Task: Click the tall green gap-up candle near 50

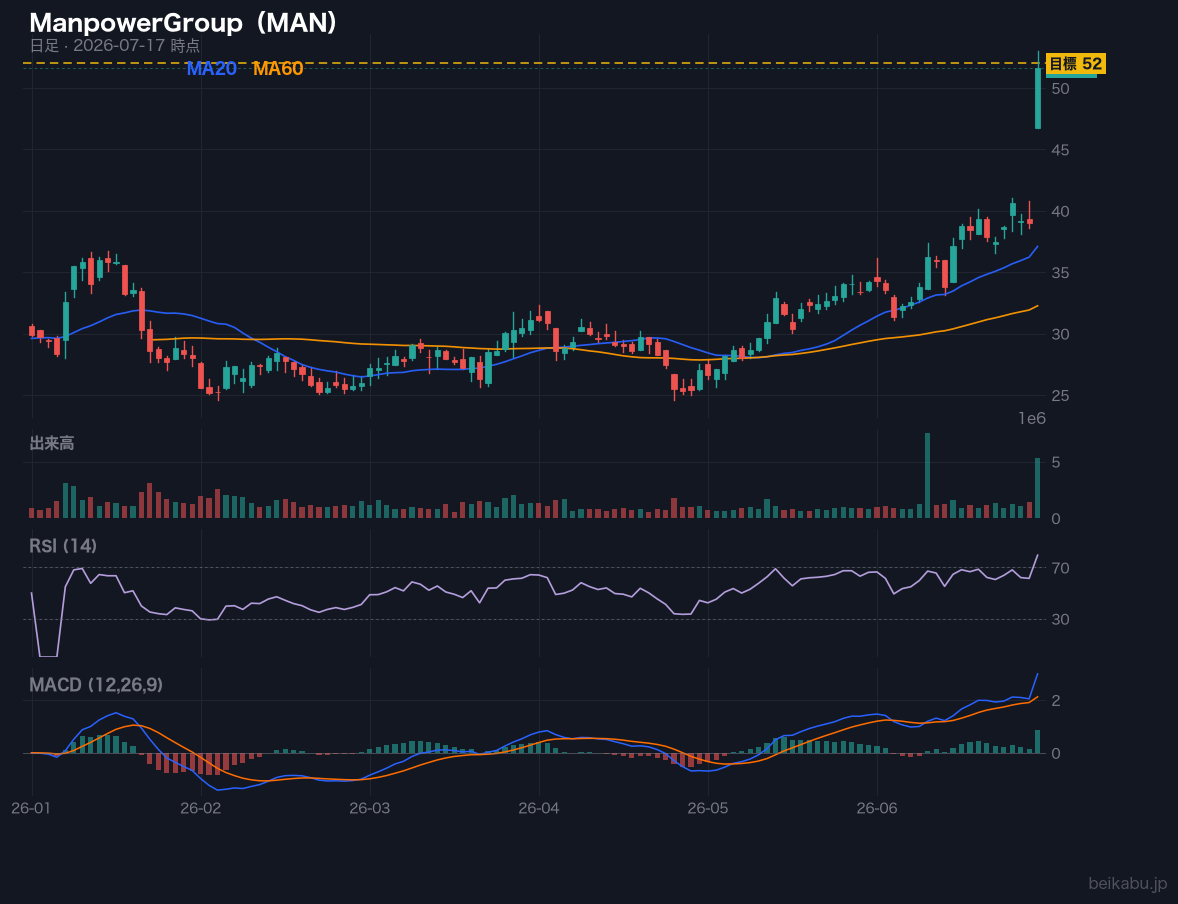Action: 1038,98
